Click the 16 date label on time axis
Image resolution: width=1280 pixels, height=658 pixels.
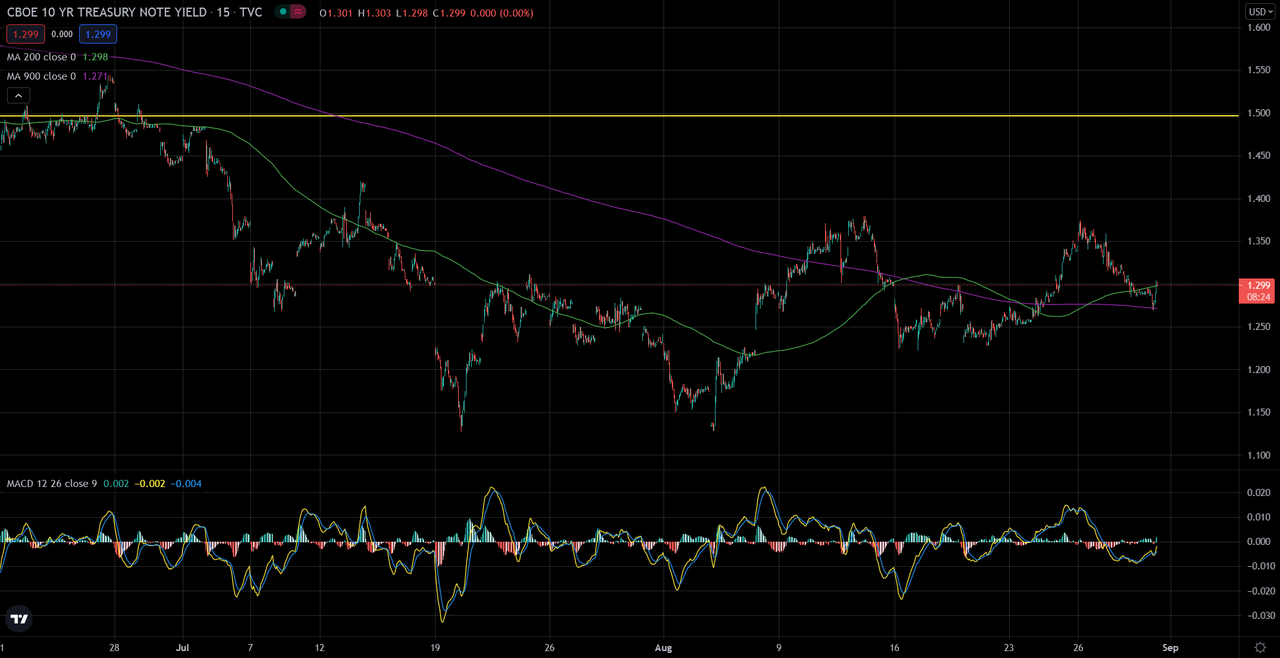pyautogui.click(x=895, y=647)
